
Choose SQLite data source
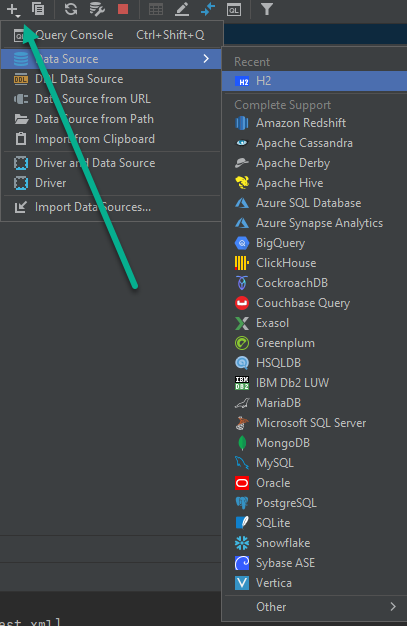tap(314, 523)
